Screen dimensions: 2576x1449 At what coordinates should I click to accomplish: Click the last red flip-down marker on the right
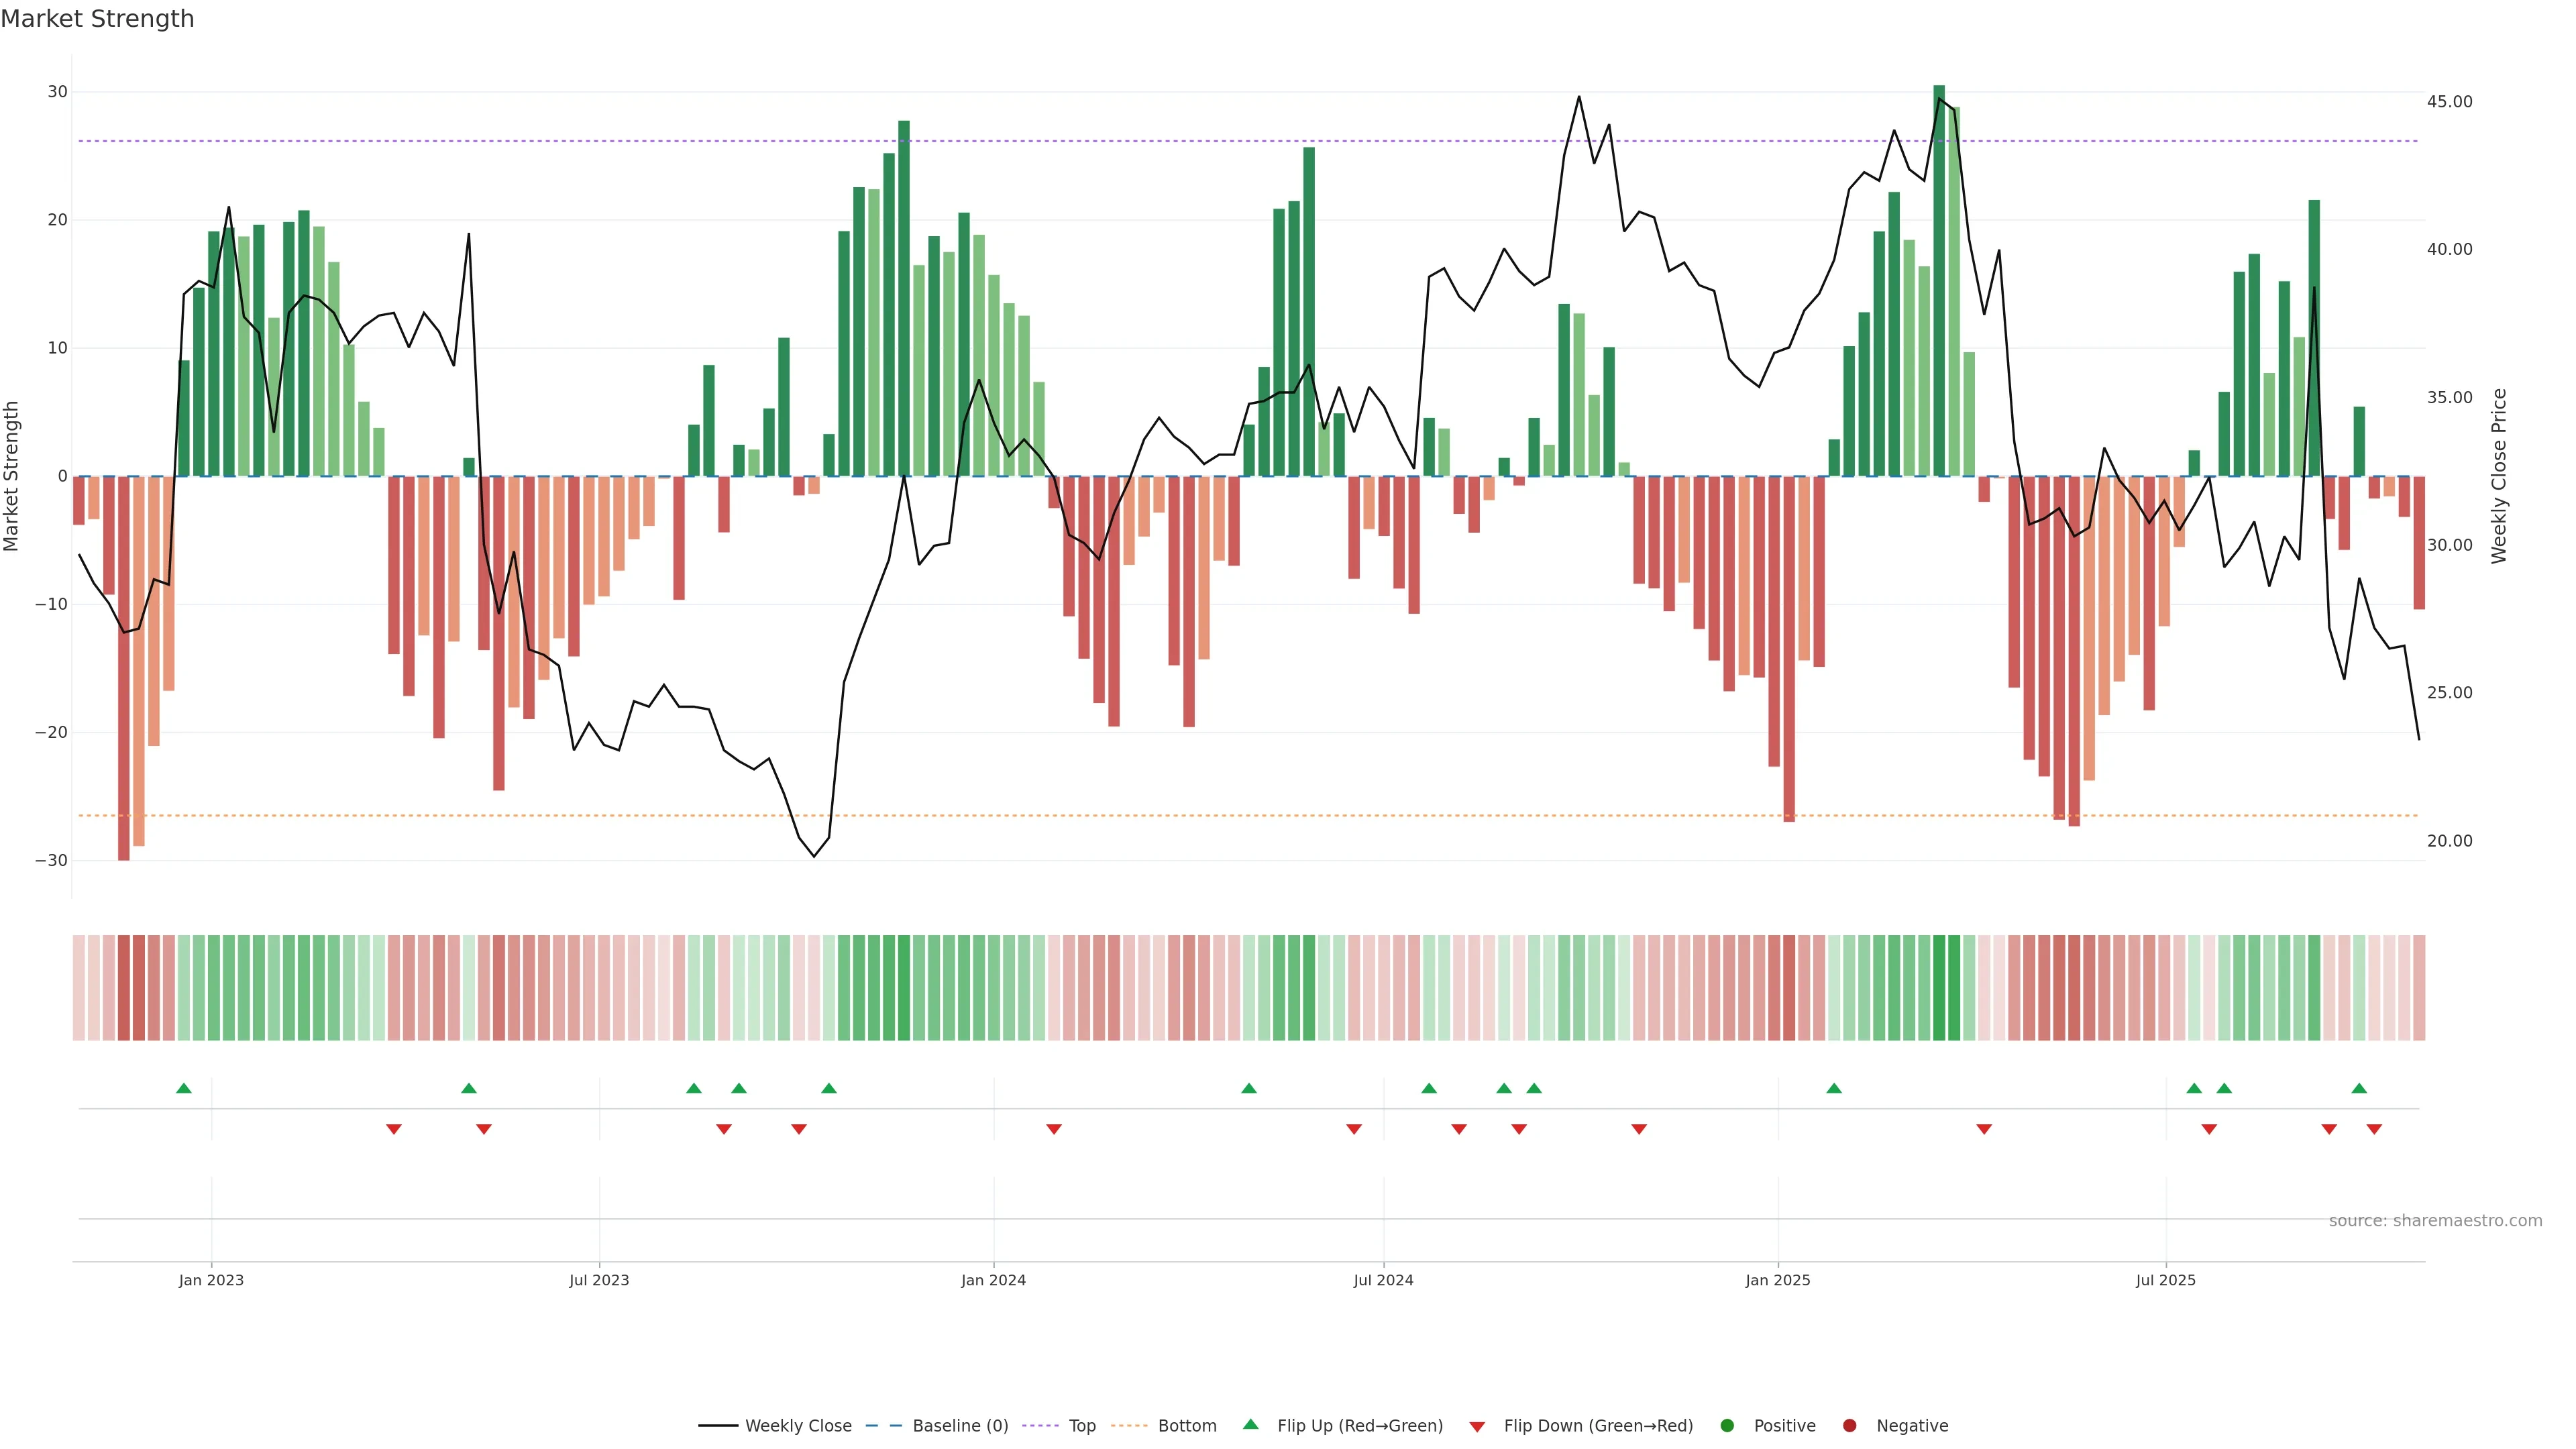click(x=2374, y=1129)
